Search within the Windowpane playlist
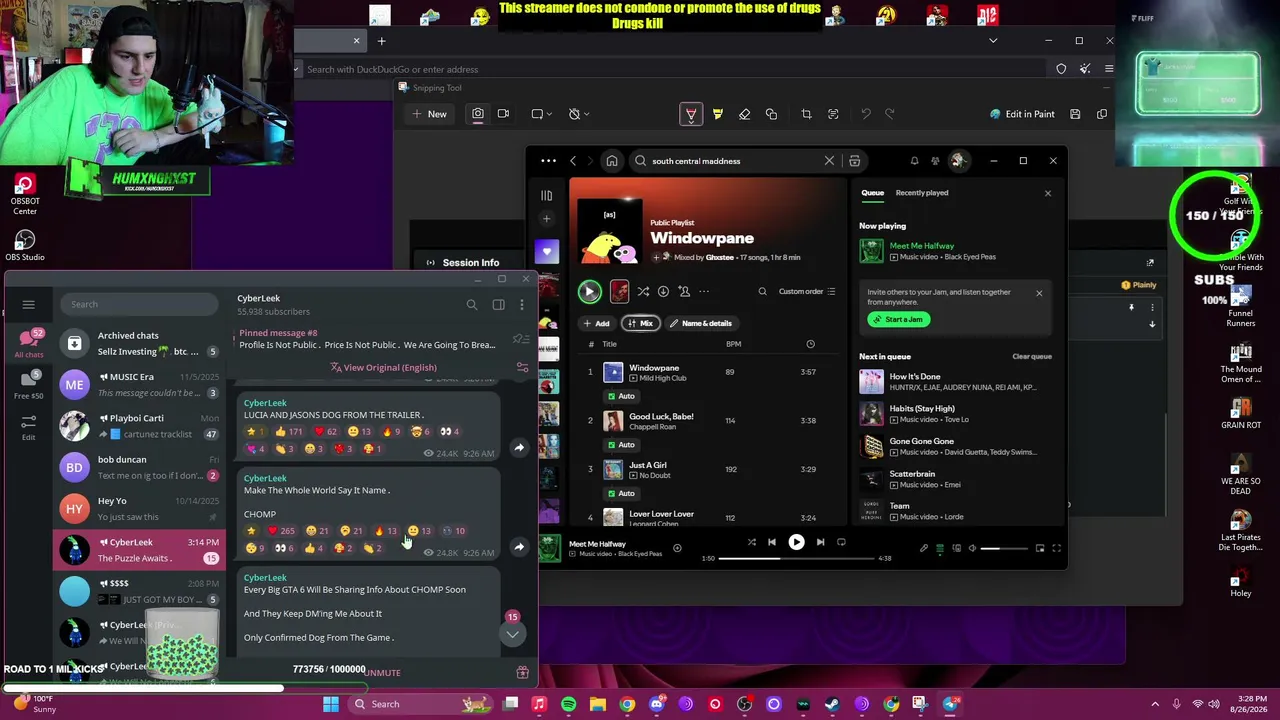The width and height of the screenshot is (1280, 720). 762,292
